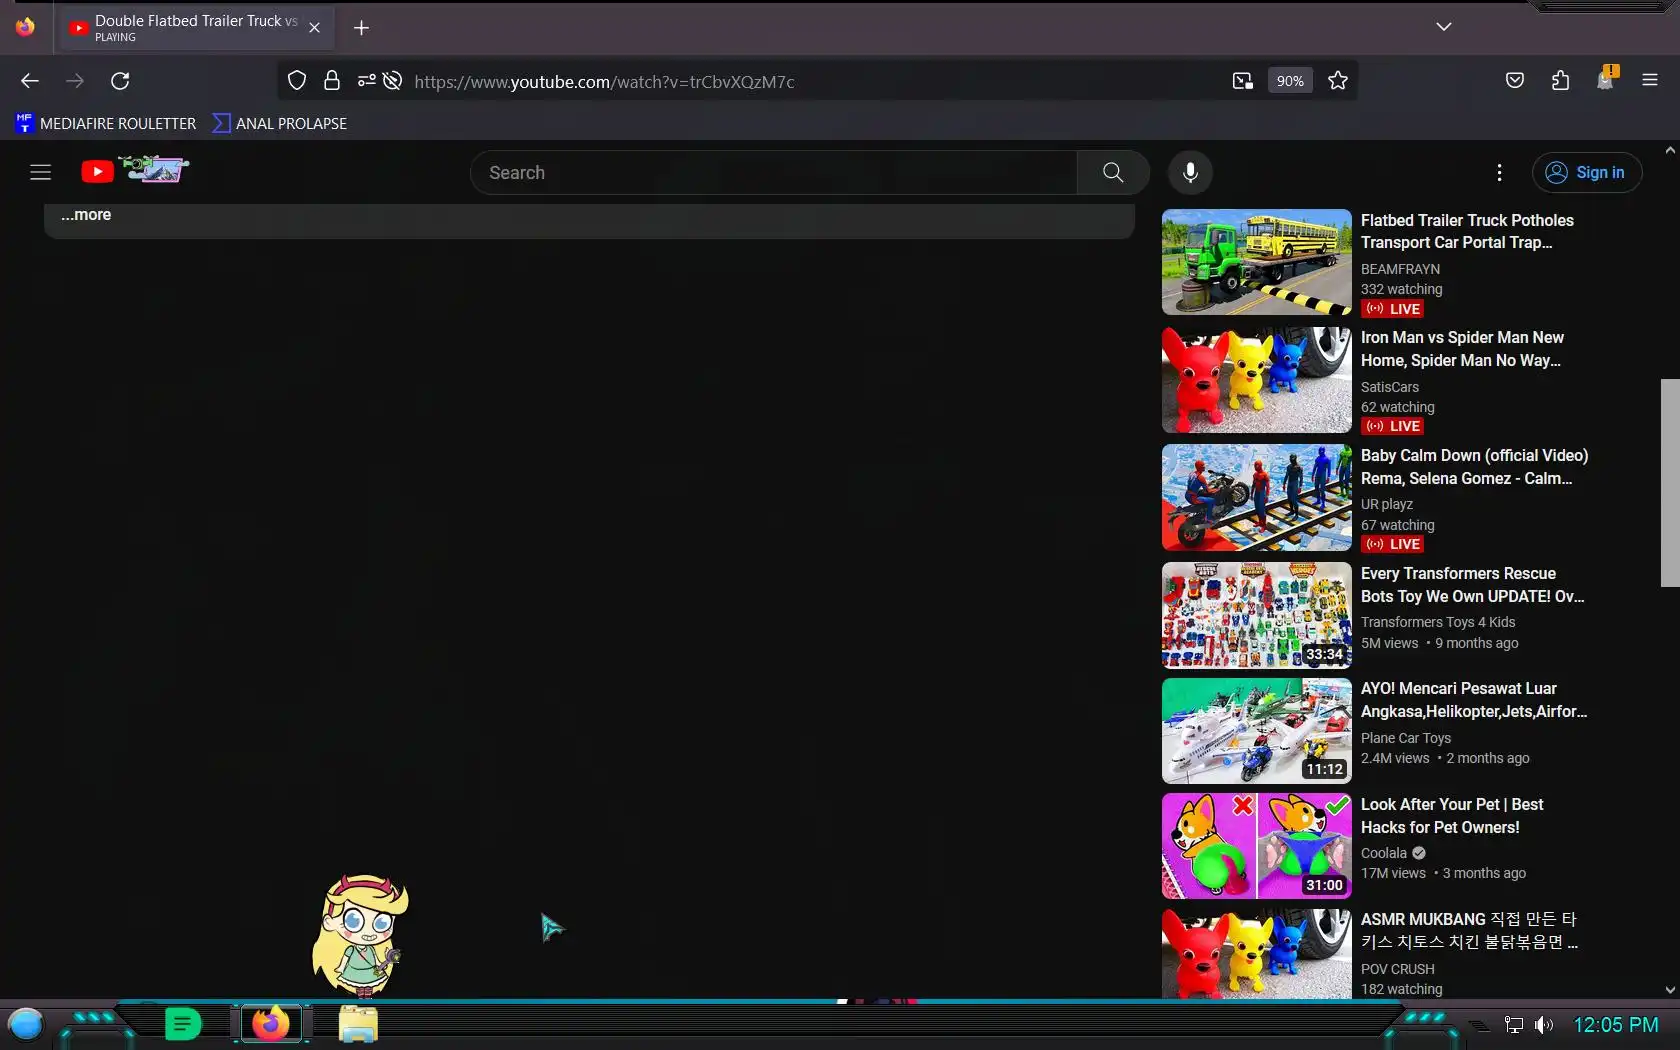Image resolution: width=1680 pixels, height=1050 pixels.
Task: Open Firefox View icon
Action: pyautogui.click(x=25, y=27)
